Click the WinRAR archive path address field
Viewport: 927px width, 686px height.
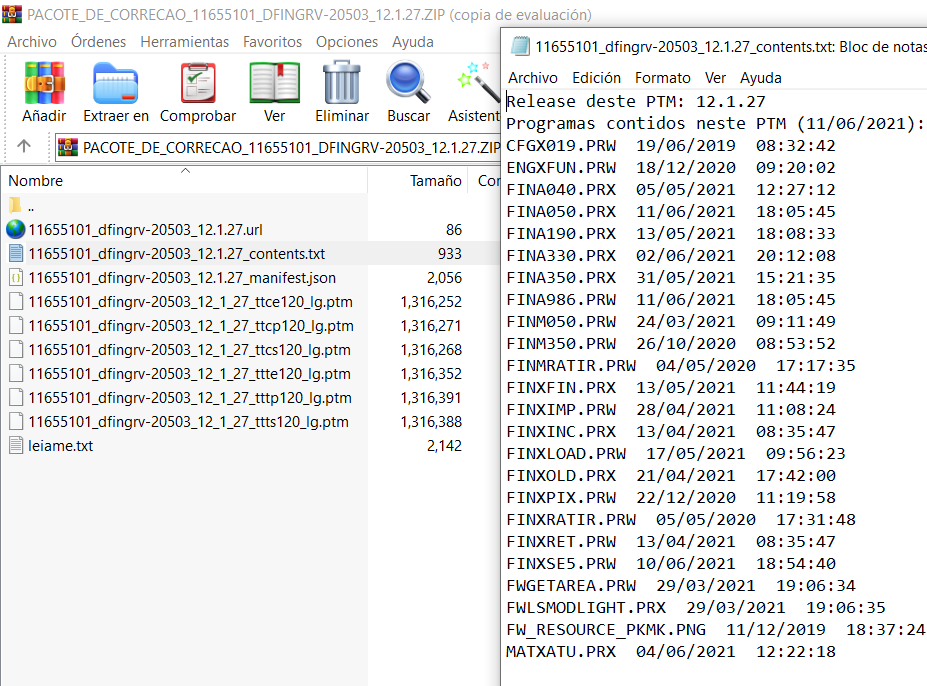278,147
